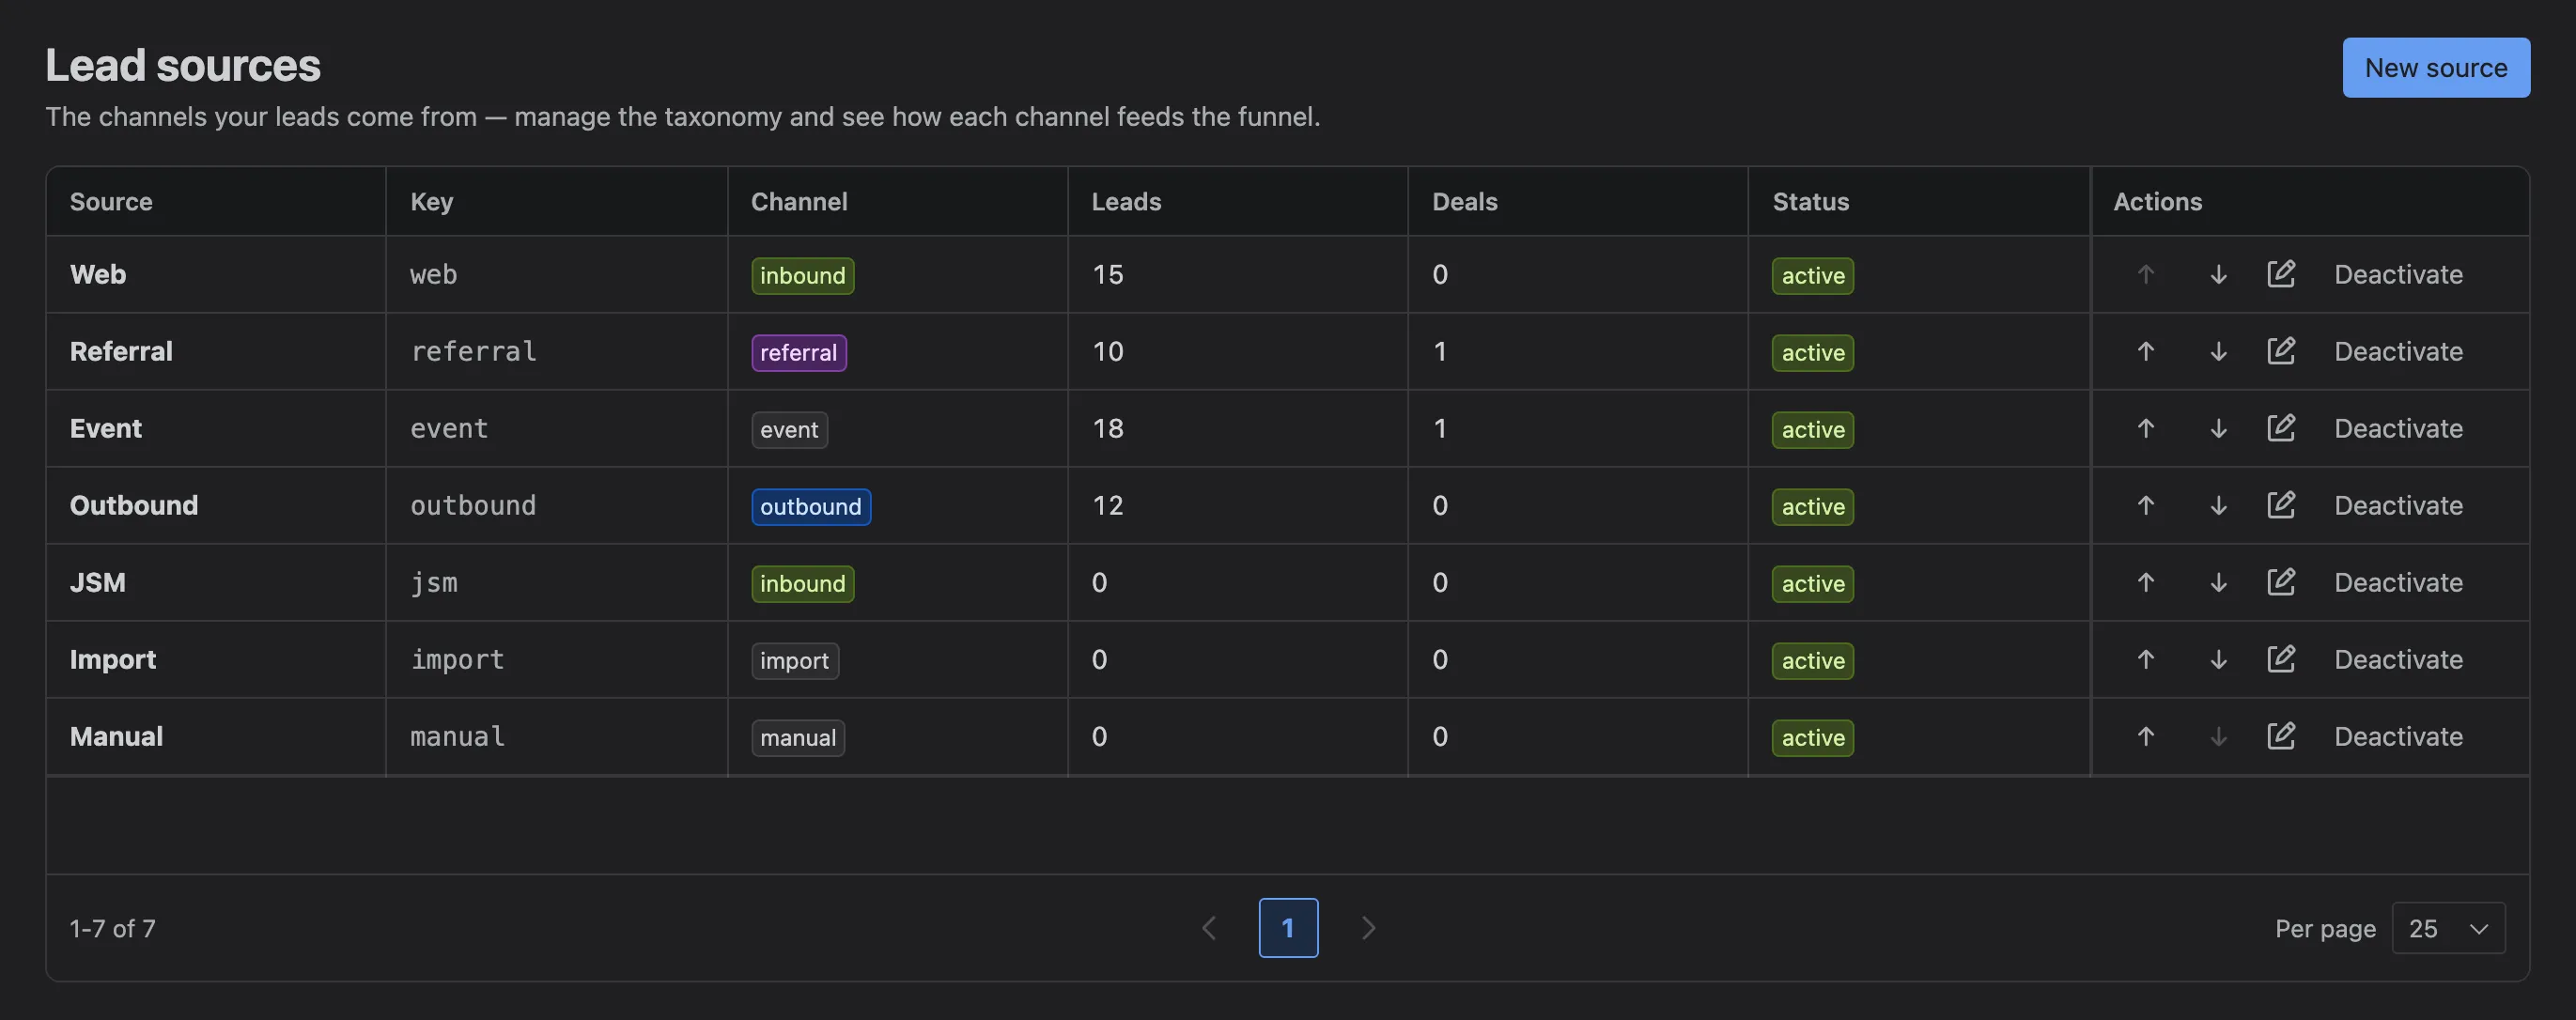Screen dimensions: 2576x1020
Task: Move the Referral source up
Action: pyautogui.click(x=2146, y=351)
